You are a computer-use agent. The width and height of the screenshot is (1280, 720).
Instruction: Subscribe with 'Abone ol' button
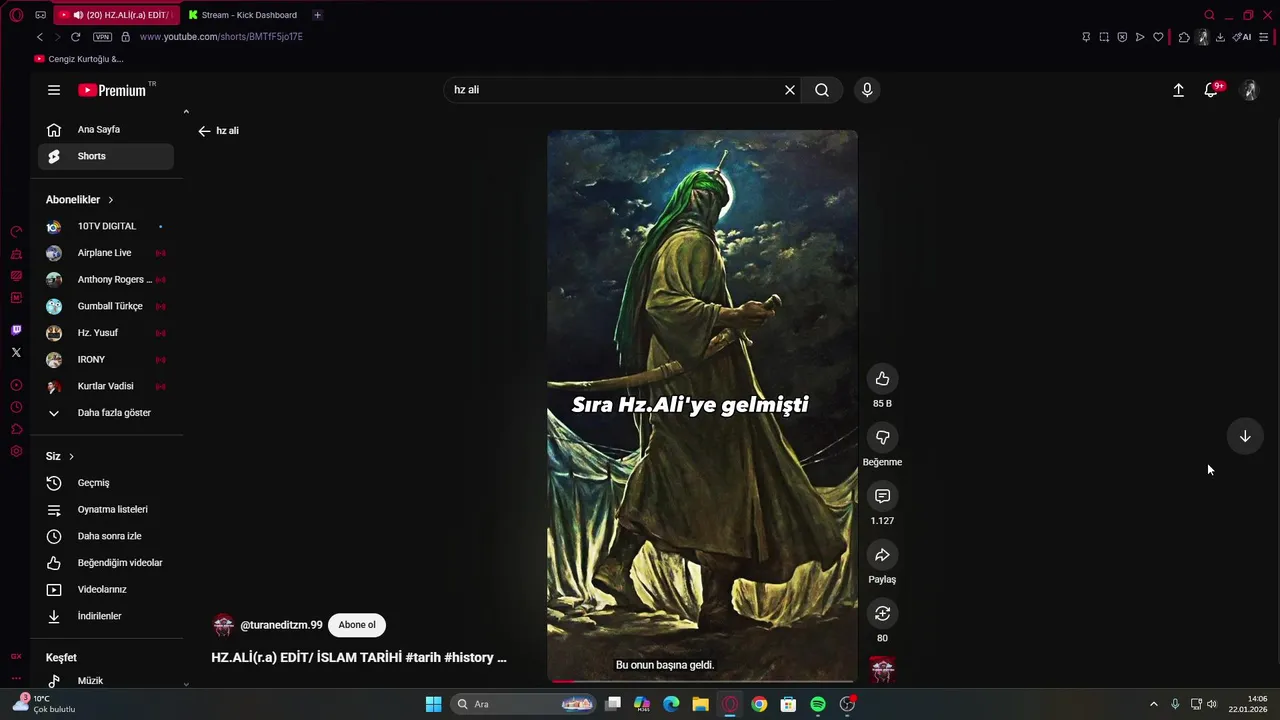357,625
